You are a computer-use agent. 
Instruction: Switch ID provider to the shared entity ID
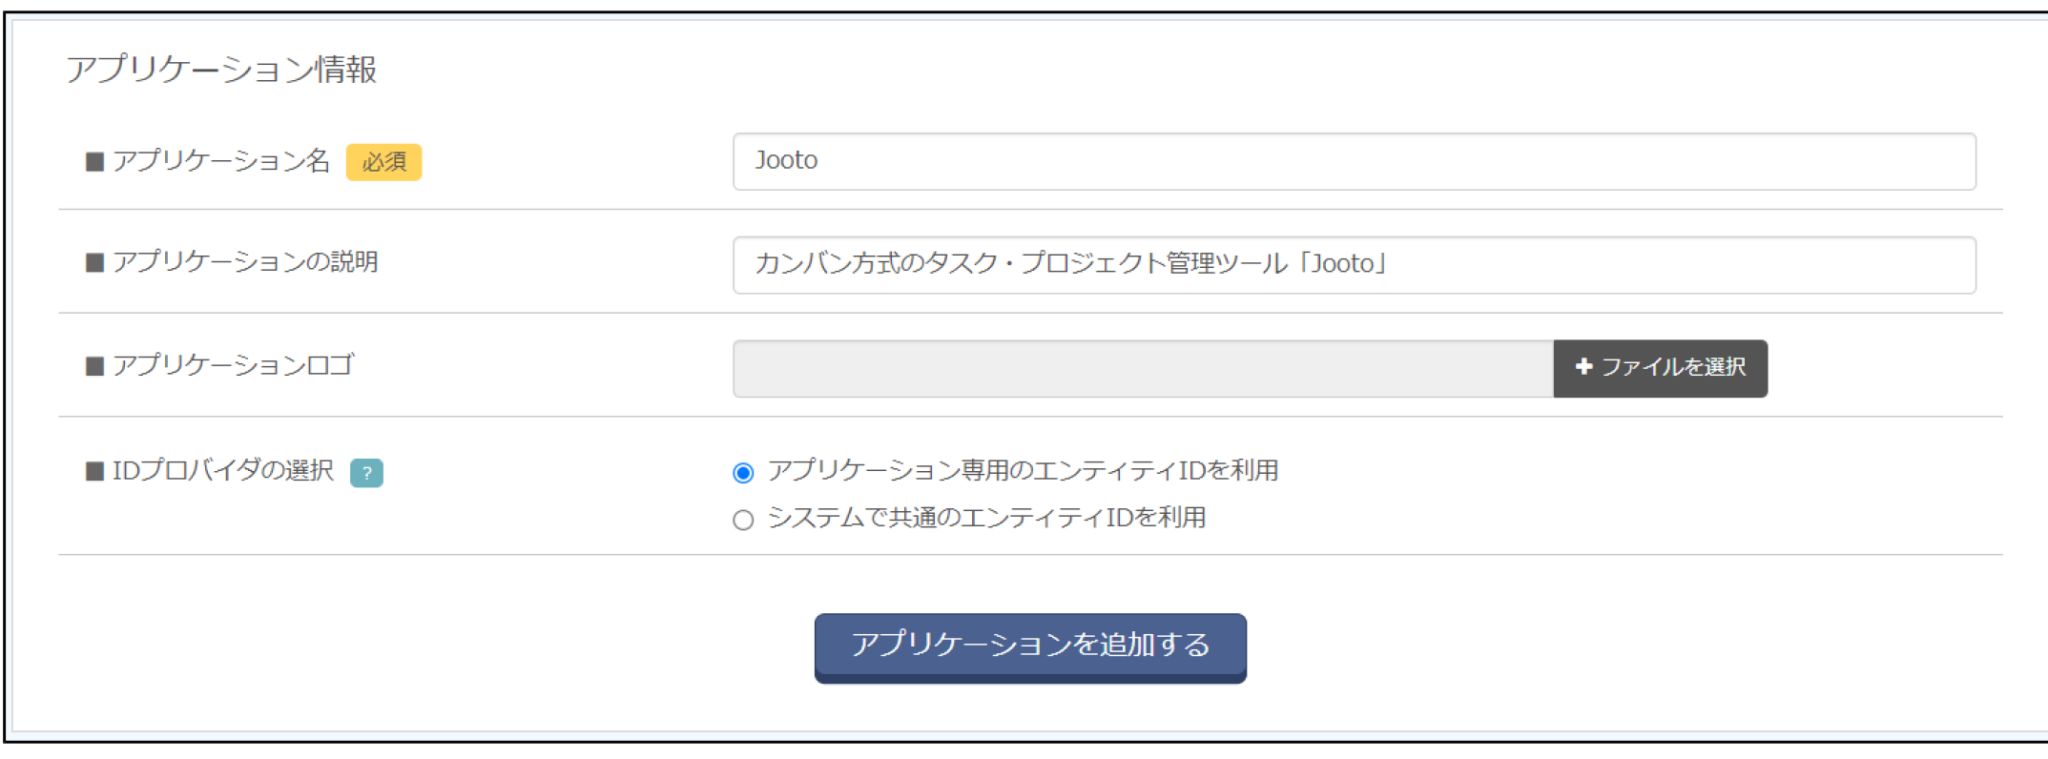tap(743, 518)
